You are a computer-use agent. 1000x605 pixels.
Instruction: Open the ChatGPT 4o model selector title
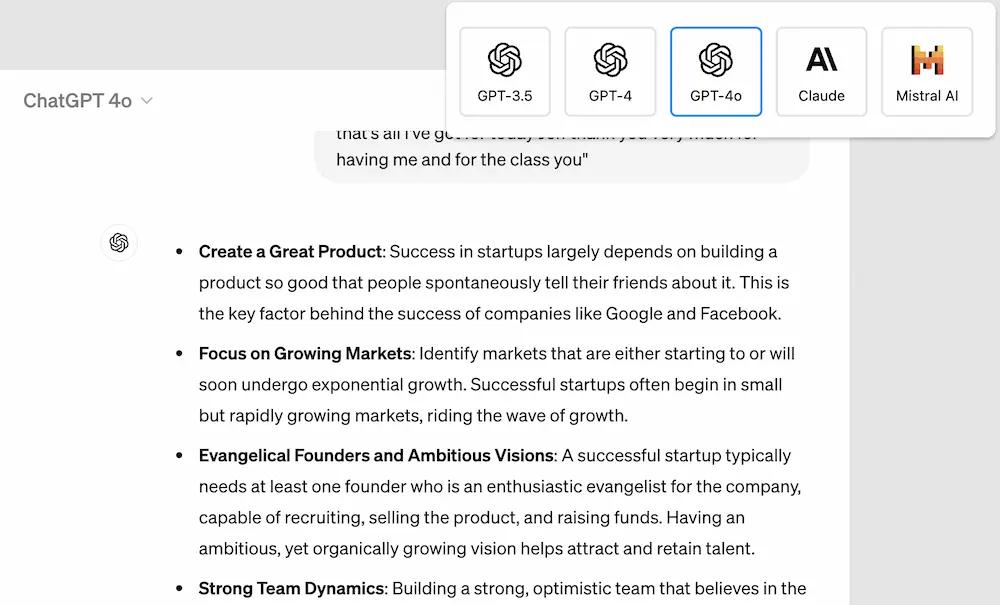coord(78,101)
